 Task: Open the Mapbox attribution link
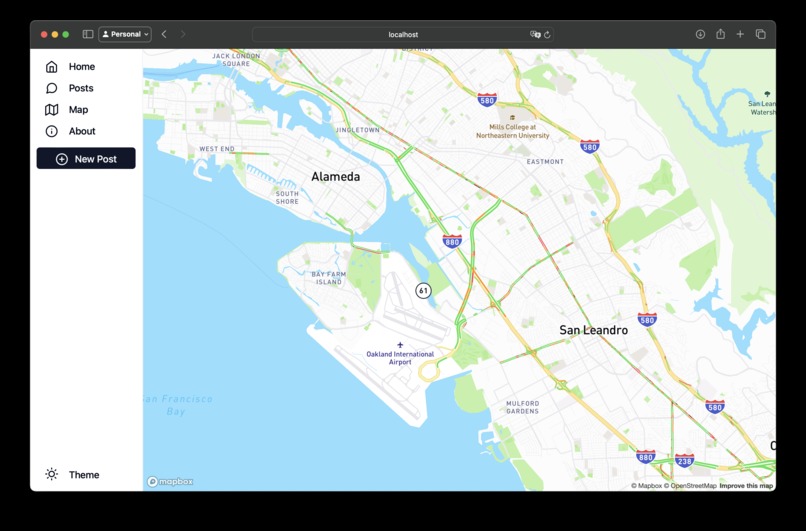tap(646, 486)
